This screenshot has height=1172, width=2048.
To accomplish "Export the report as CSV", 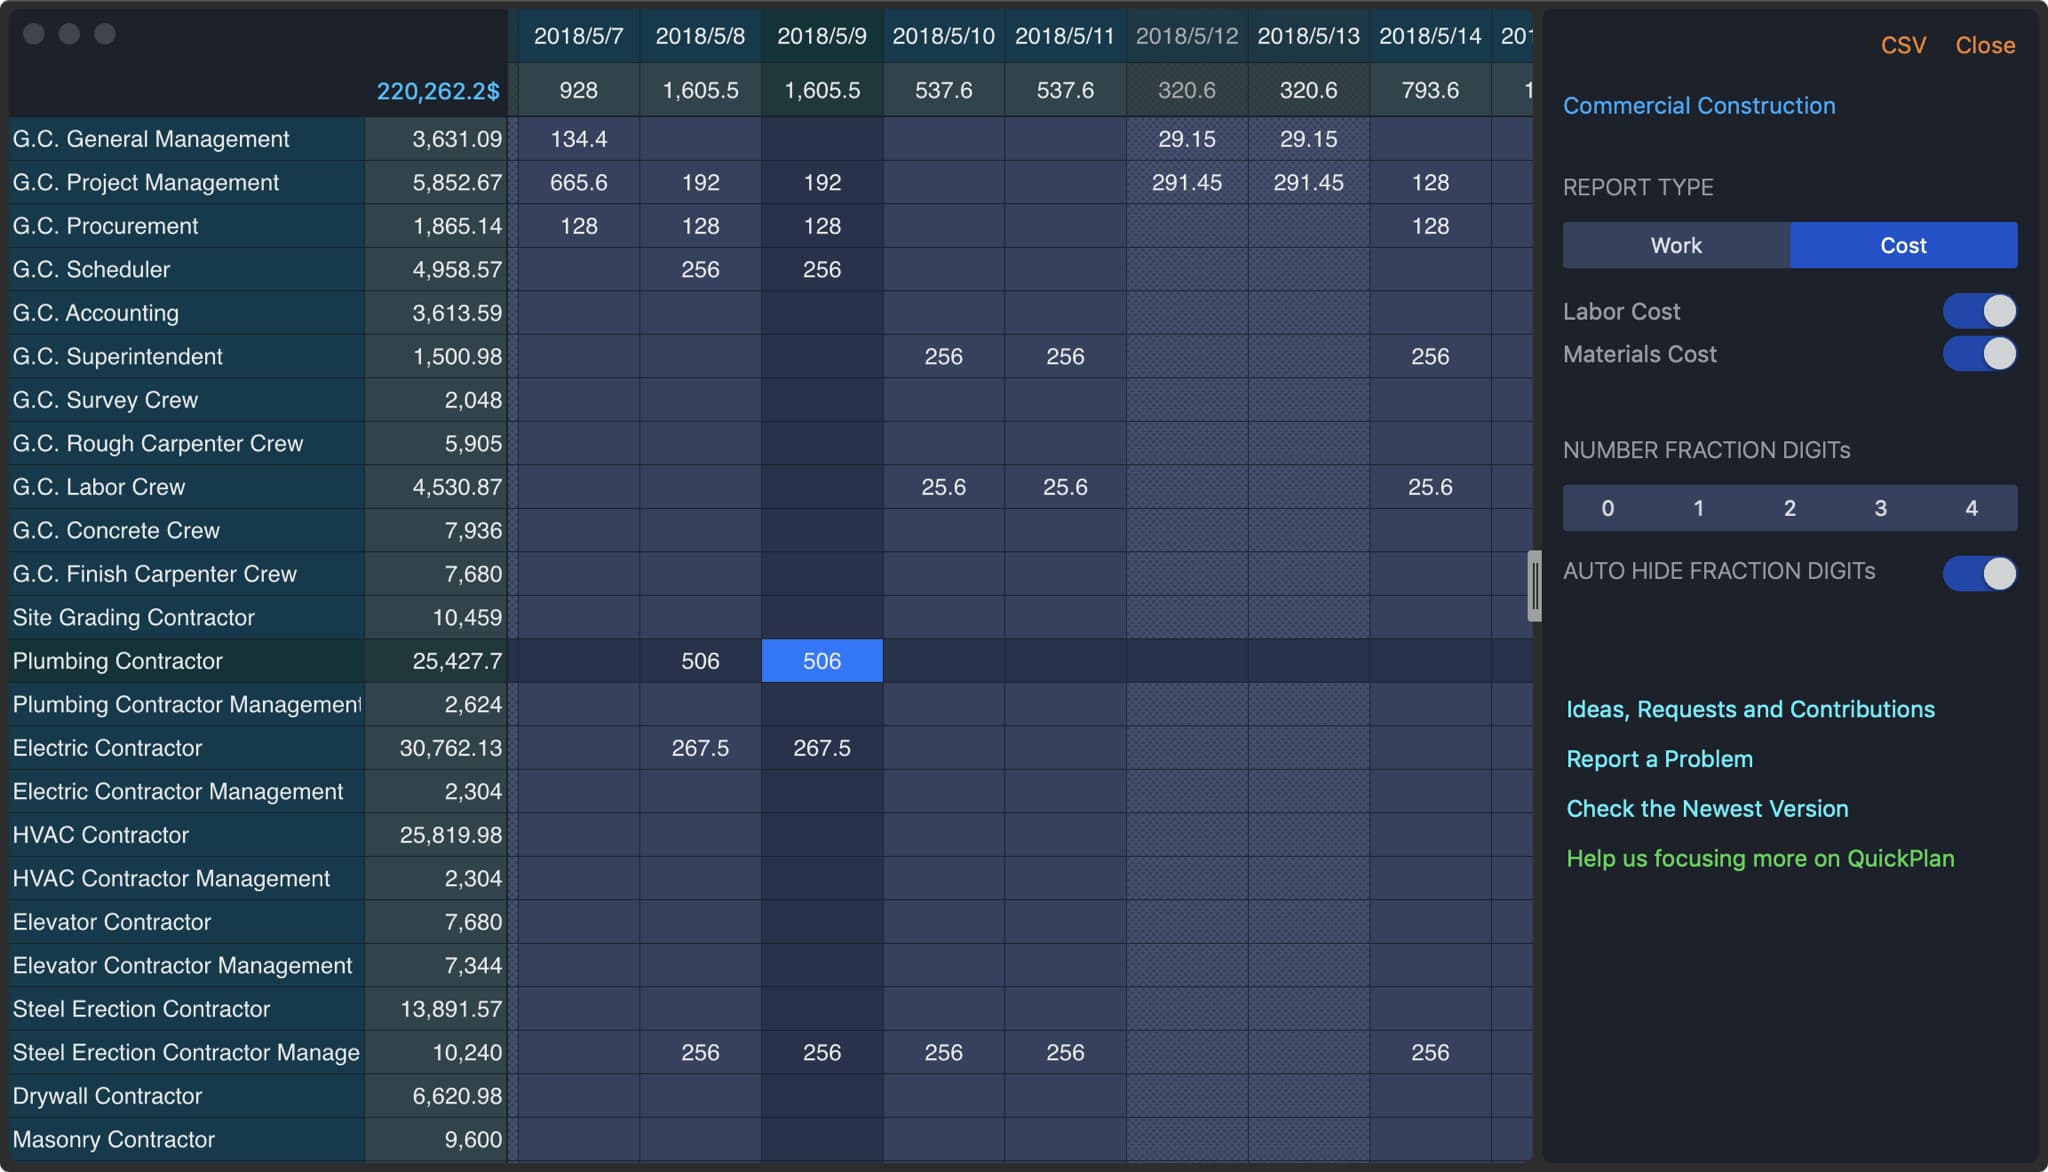I will click(x=1905, y=45).
